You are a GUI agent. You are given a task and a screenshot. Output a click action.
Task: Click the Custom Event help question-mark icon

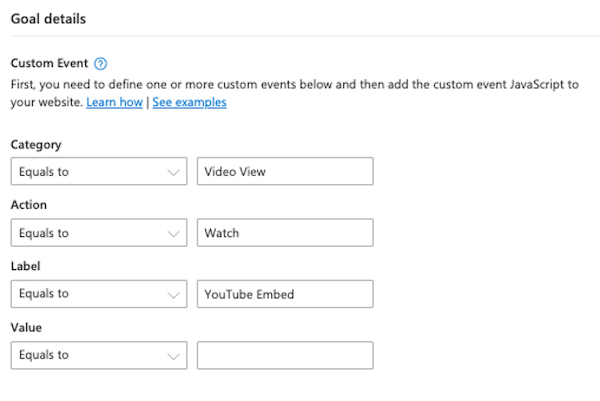coord(100,63)
